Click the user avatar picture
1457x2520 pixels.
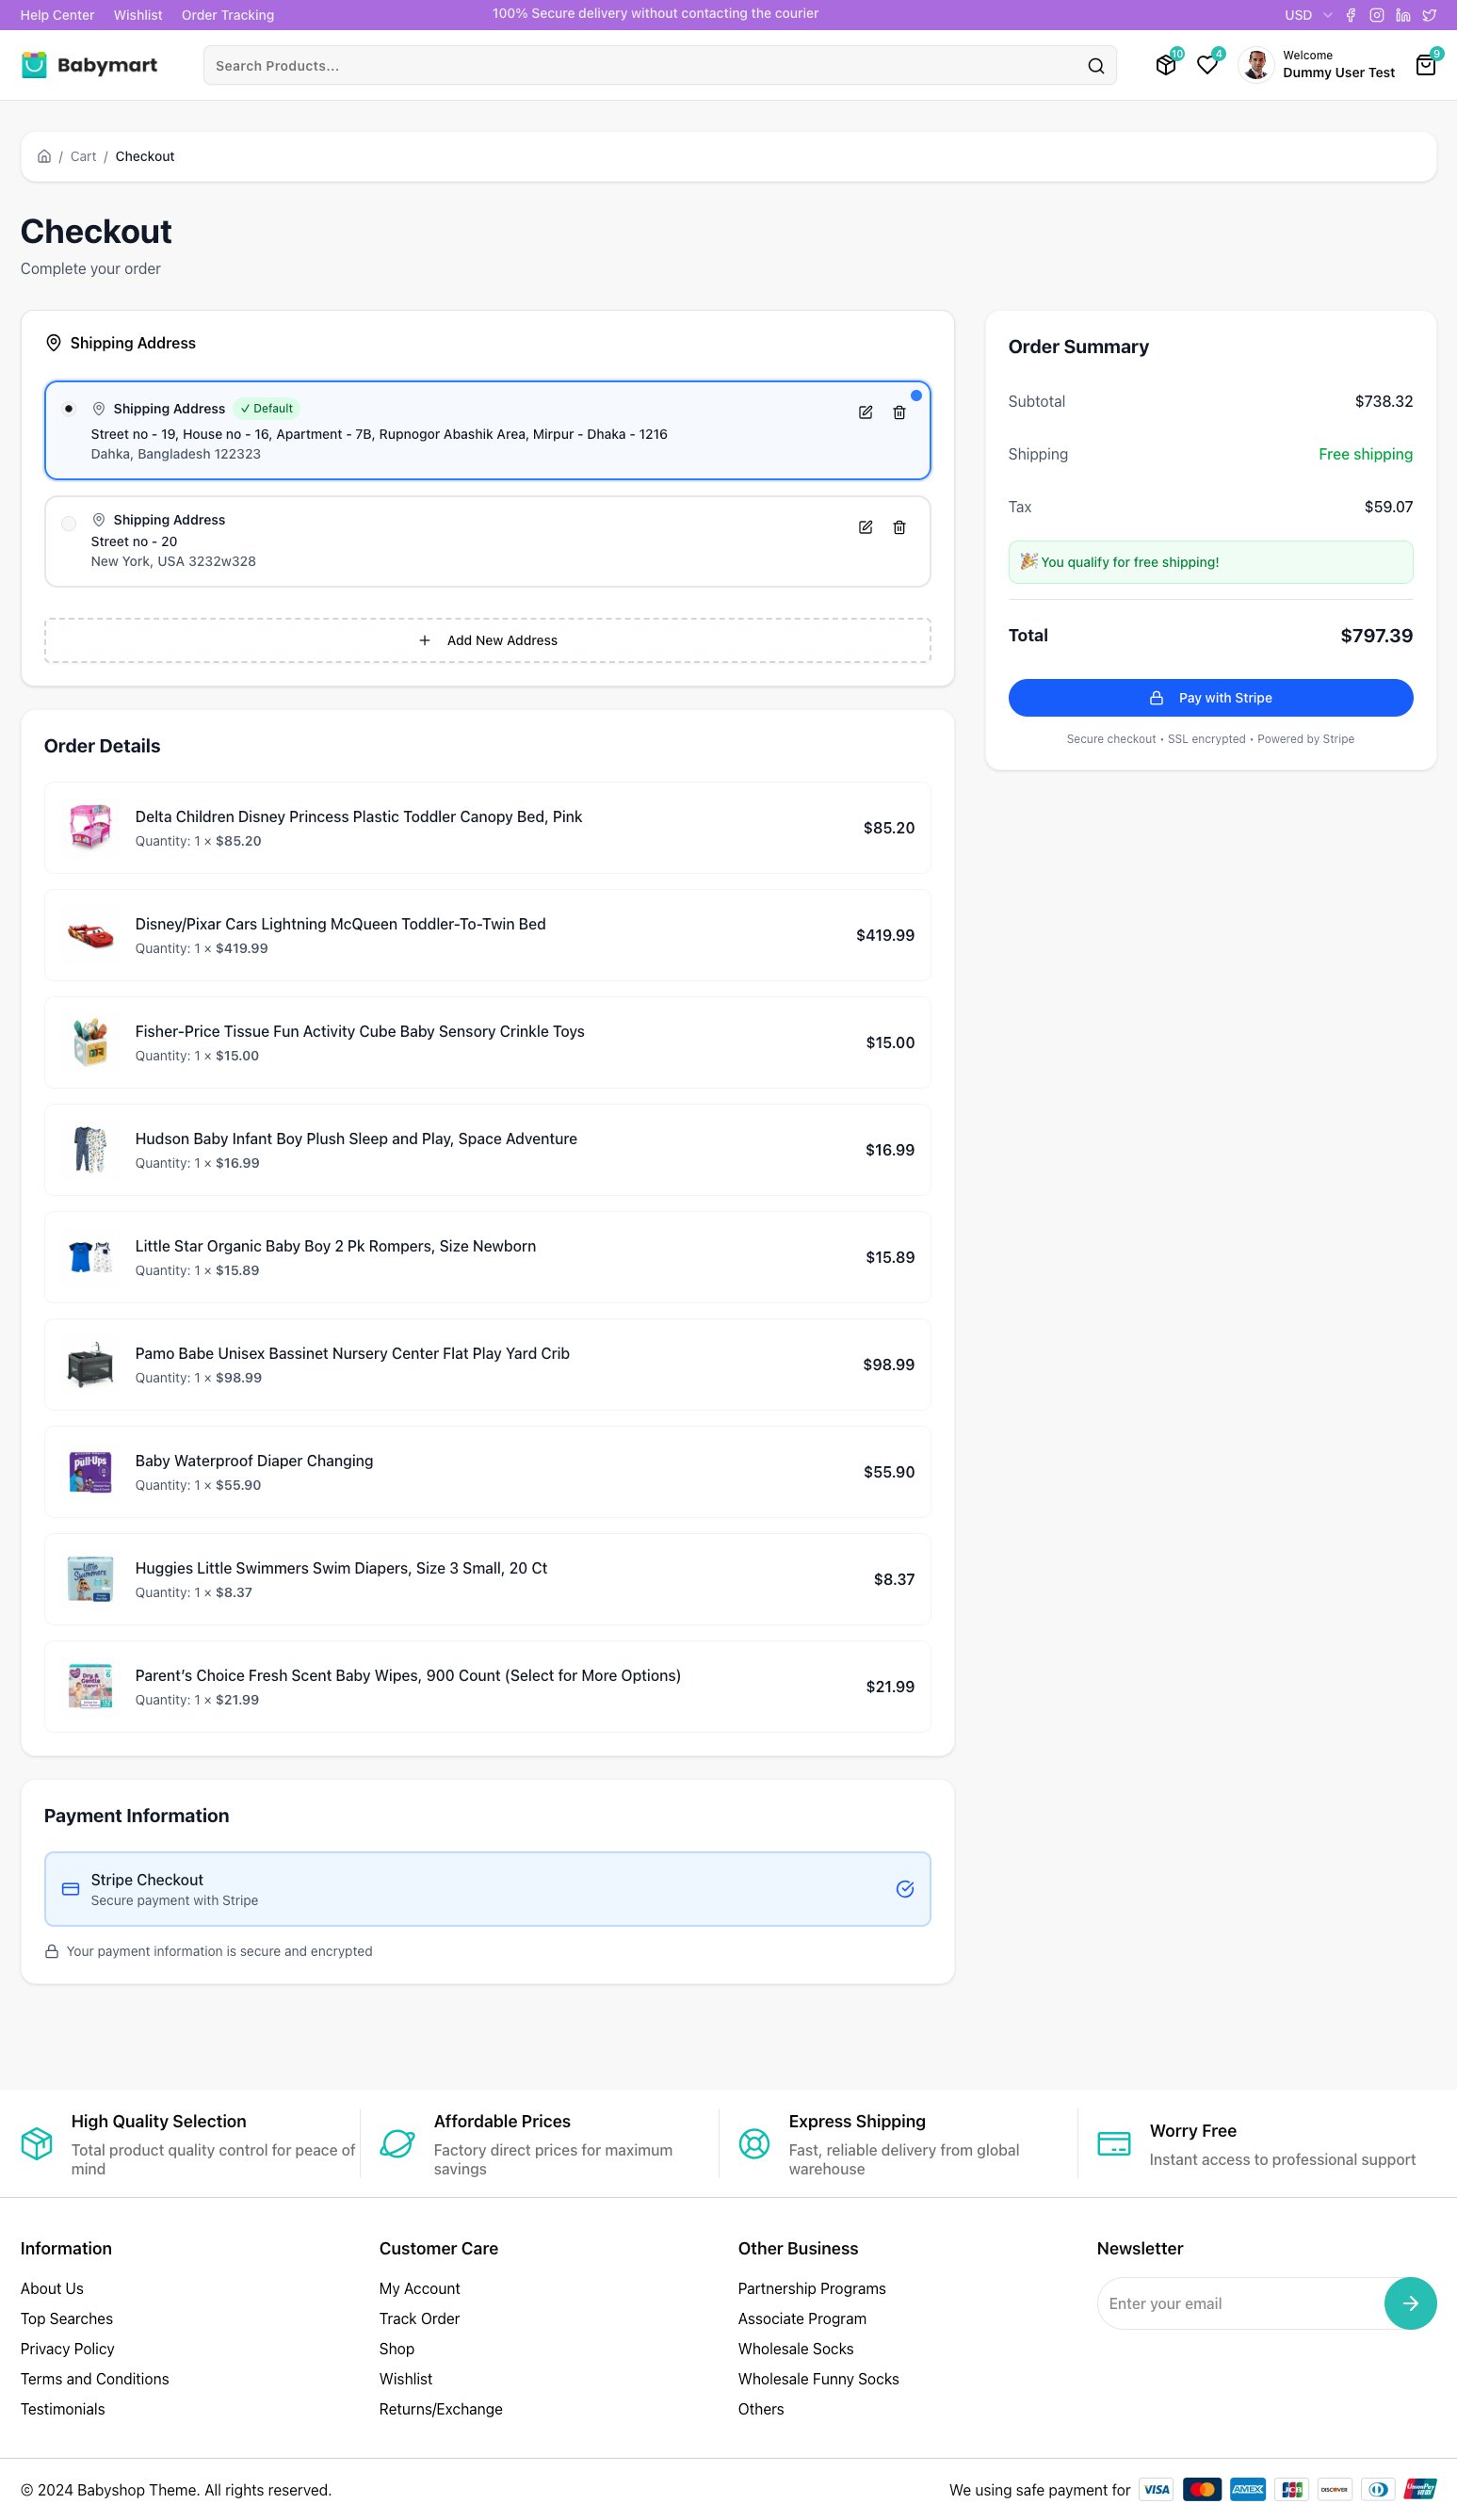point(1256,65)
